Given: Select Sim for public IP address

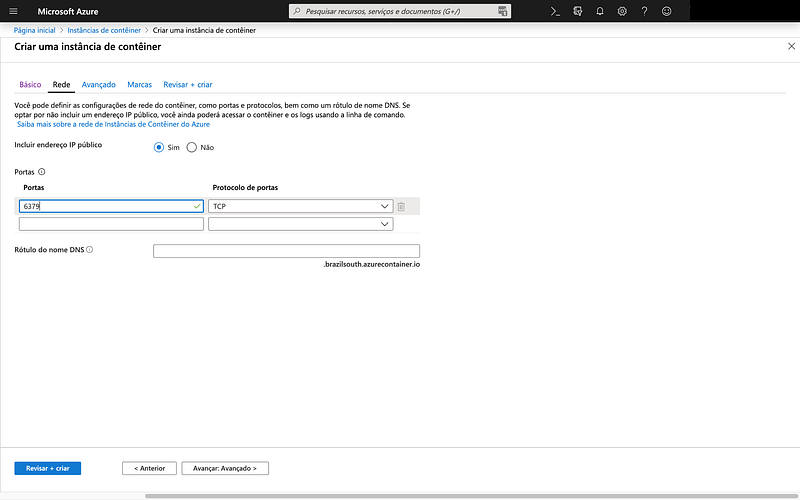Looking at the screenshot, I should 159,147.
